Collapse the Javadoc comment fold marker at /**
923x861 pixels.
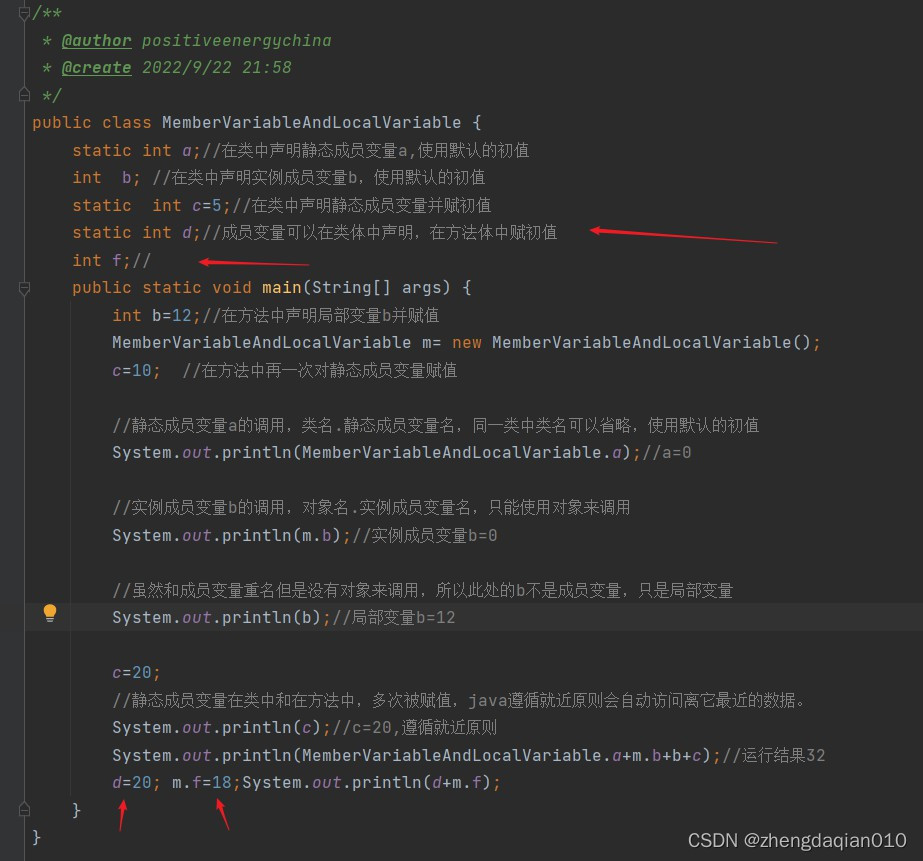point(24,14)
